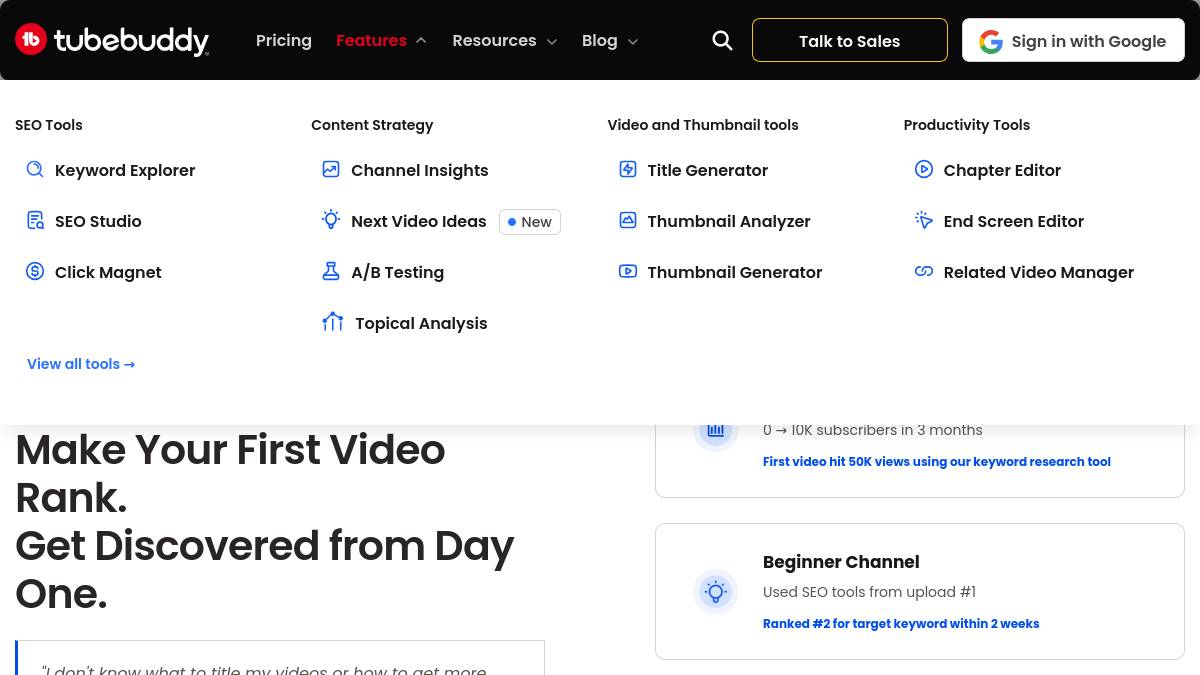1200x675 pixels.
Task: Click the End Screen Editor cursor icon
Action: point(924,220)
